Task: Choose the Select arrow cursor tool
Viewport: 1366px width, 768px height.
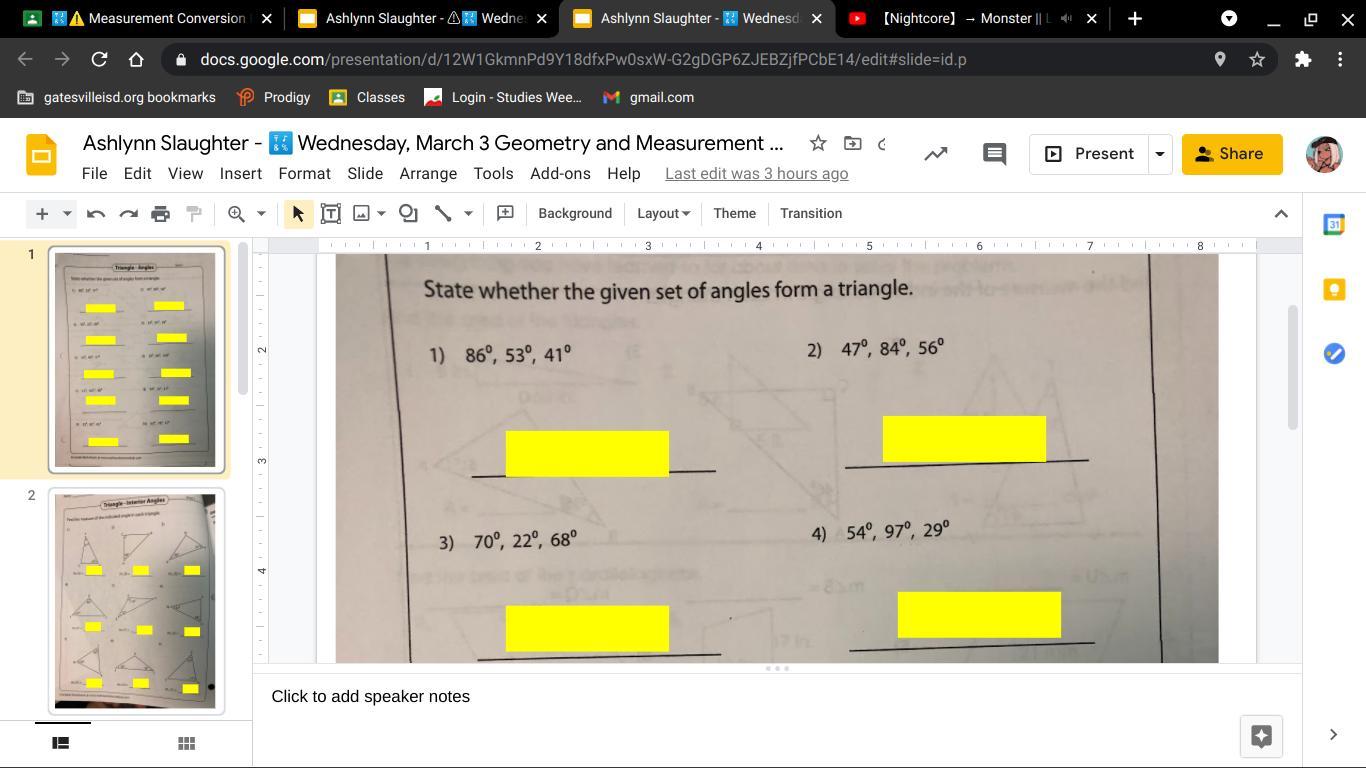Action: pos(298,214)
